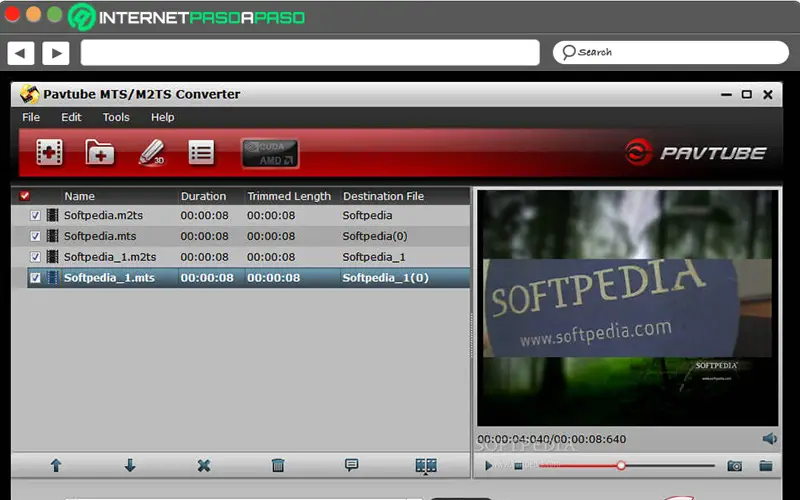The image size is (800, 500).
Task: Click the Add from folder icon
Action: 99,152
